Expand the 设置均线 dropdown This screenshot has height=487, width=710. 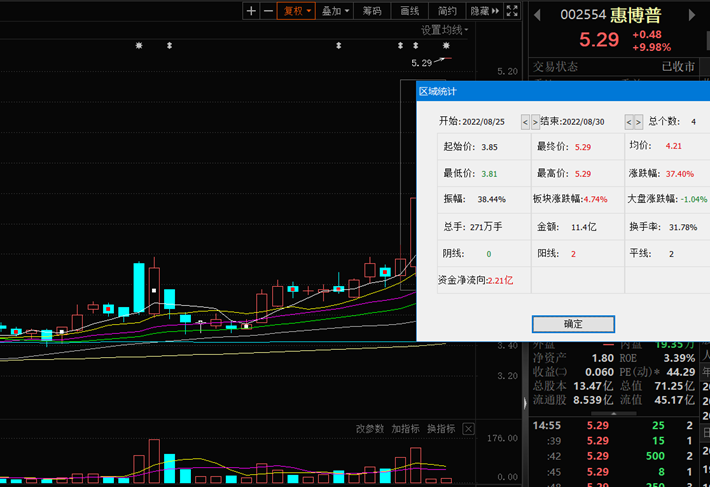pyautogui.click(x=445, y=30)
